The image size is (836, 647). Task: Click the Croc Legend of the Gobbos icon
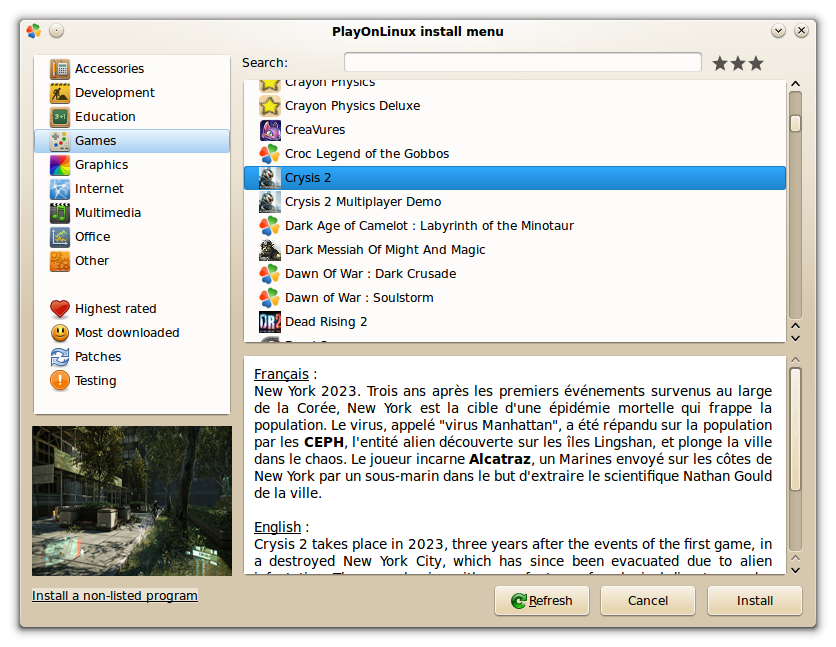point(270,154)
